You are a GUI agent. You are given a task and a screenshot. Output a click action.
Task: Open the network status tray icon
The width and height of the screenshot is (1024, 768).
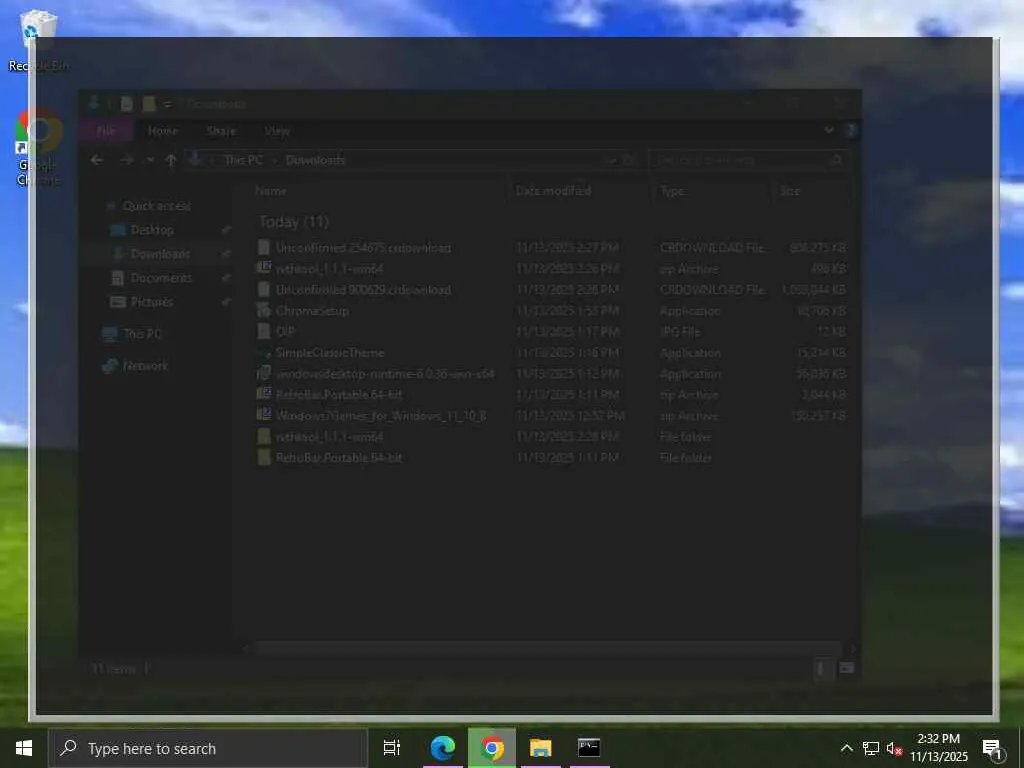(871, 748)
